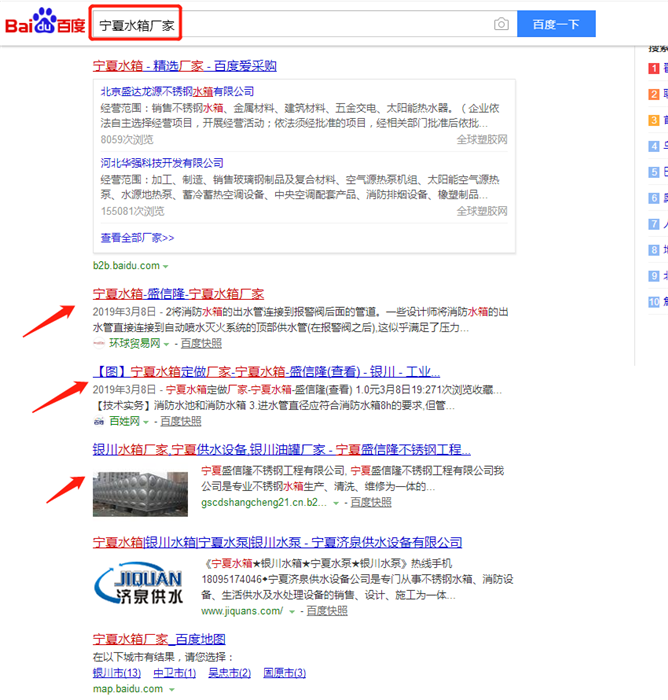Expand dropdown arrow beside map.baidu.com
The image size is (668, 700).
tap(171, 690)
